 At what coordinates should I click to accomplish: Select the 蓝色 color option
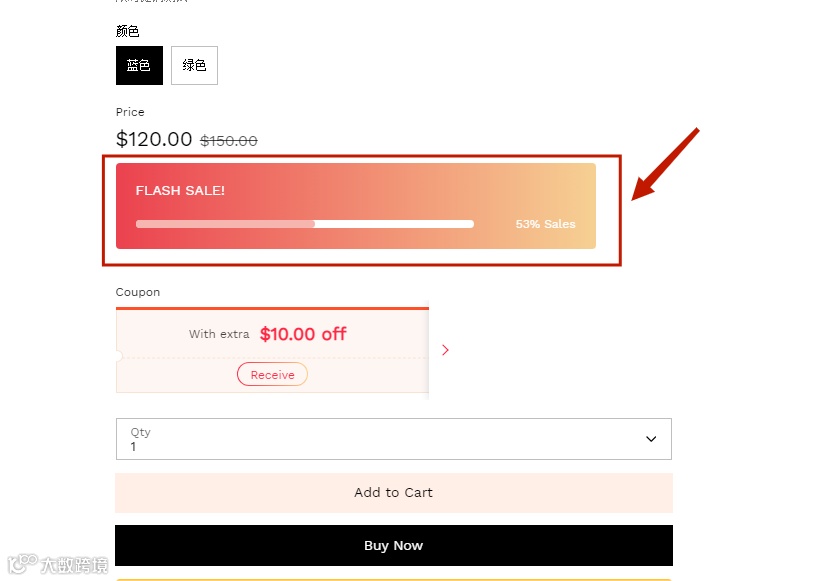point(139,66)
